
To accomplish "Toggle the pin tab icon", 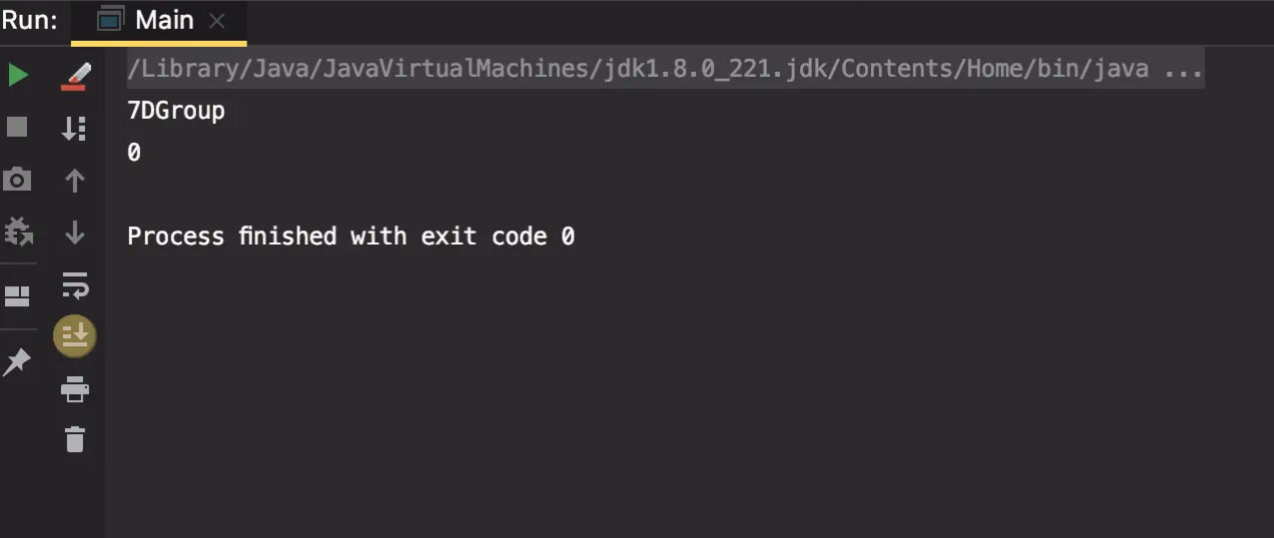I will click(x=17, y=363).
